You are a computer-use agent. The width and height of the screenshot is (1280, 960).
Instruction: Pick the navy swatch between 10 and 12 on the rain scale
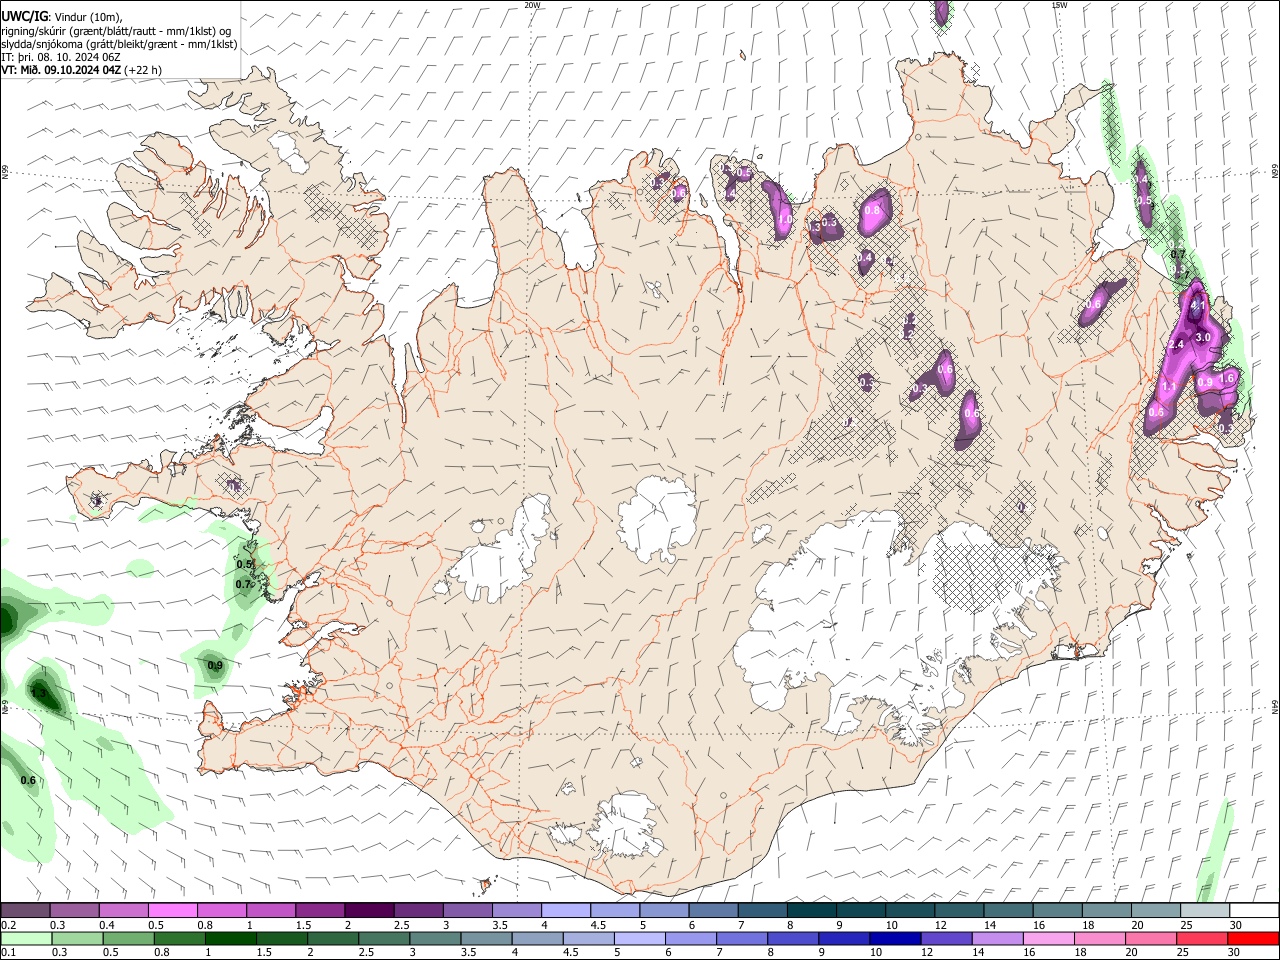pos(894,939)
